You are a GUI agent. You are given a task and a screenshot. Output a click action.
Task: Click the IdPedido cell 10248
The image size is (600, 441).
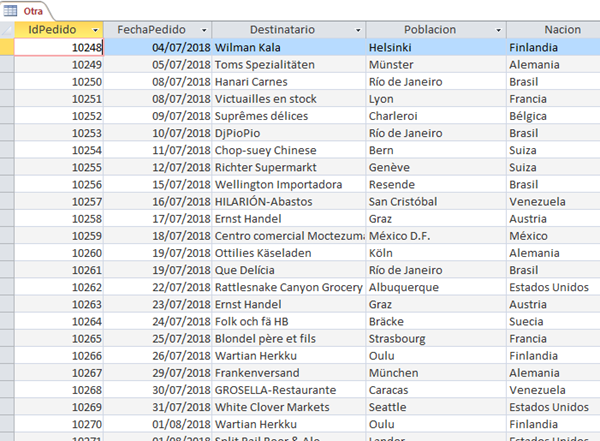click(x=59, y=47)
